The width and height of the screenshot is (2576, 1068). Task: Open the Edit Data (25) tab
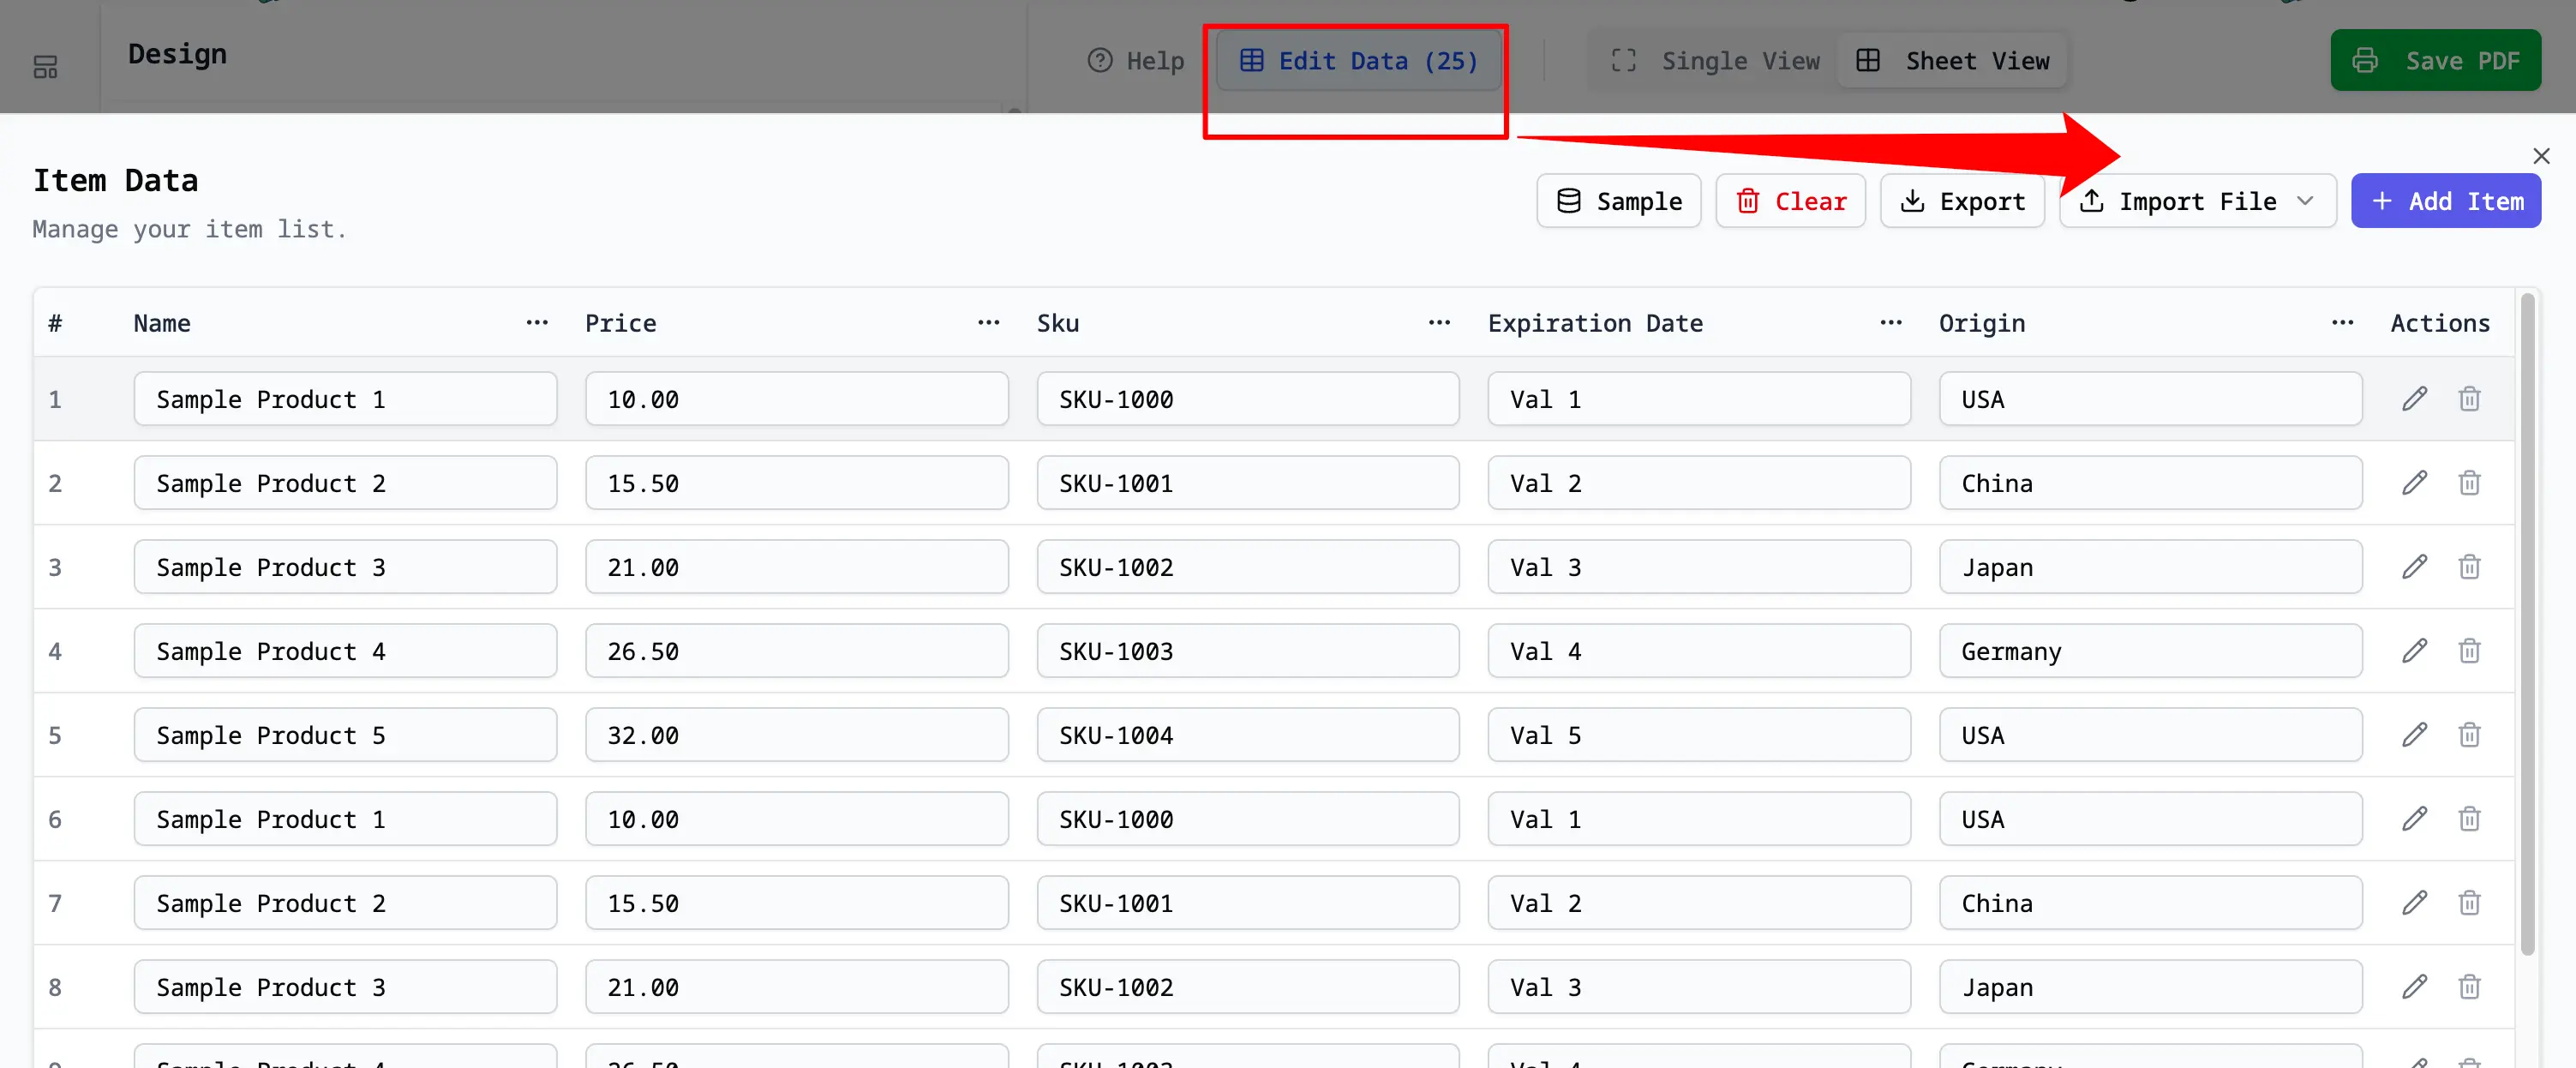tap(1358, 61)
